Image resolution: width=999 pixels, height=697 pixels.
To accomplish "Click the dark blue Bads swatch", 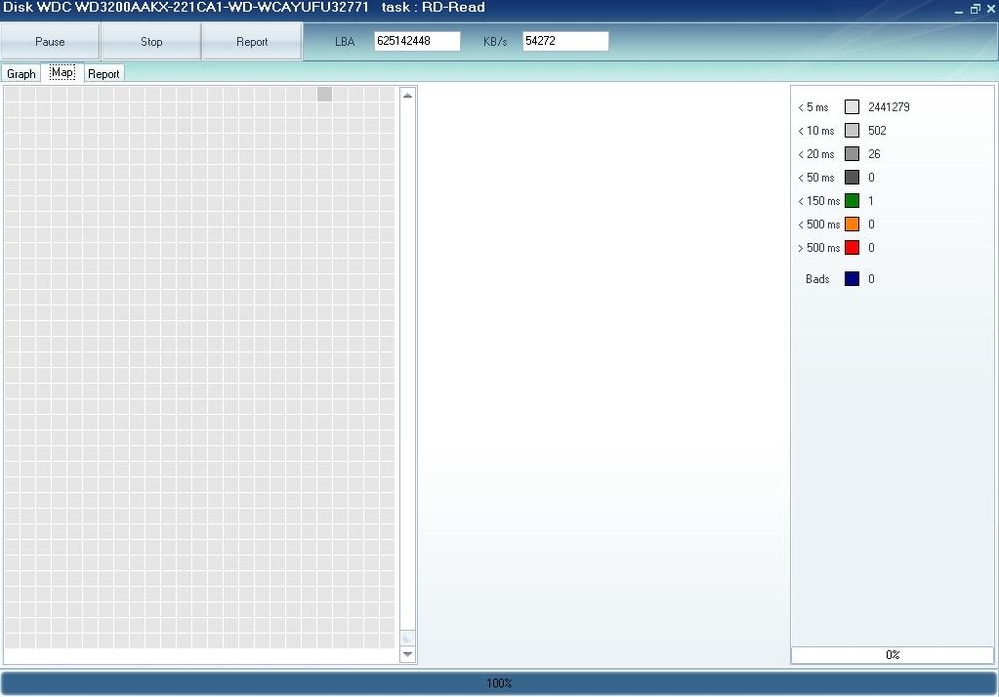I will 852,279.
